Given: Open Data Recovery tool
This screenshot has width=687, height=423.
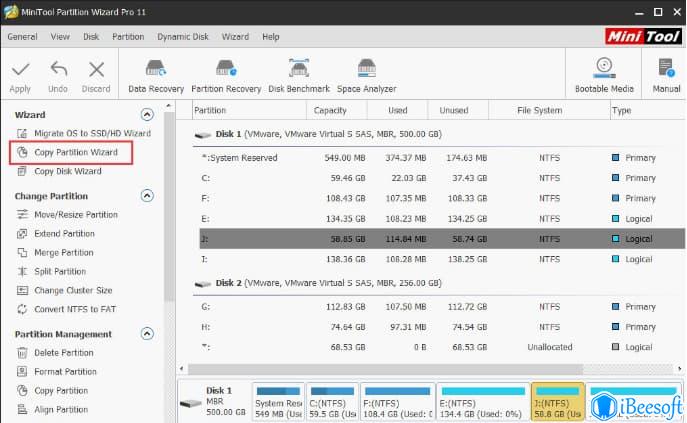Looking at the screenshot, I should [x=156, y=76].
